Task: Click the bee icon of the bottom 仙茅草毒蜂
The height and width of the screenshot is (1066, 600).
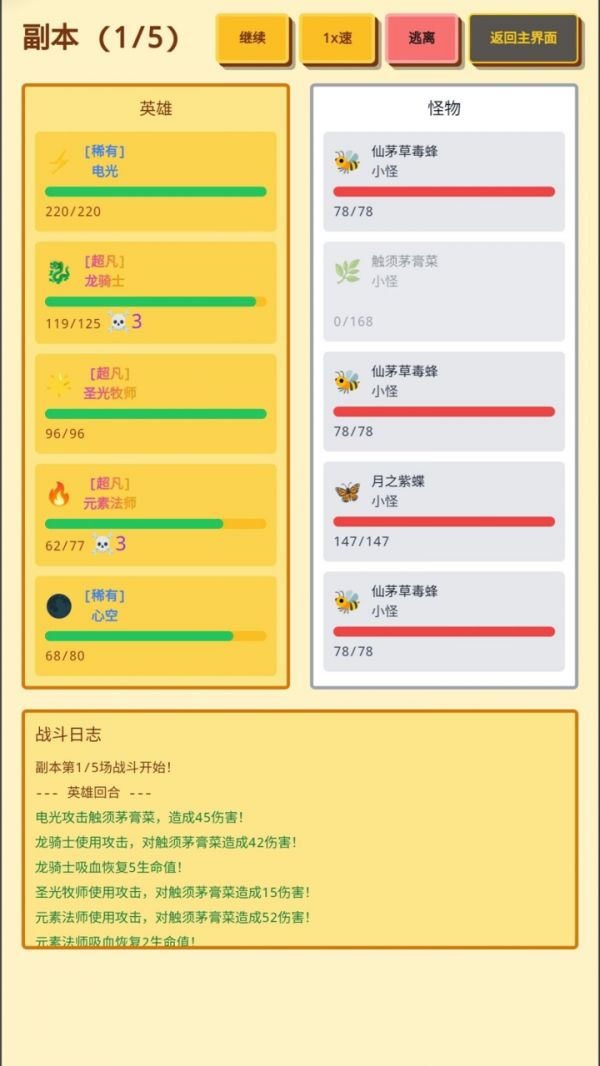Action: (x=344, y=600)
